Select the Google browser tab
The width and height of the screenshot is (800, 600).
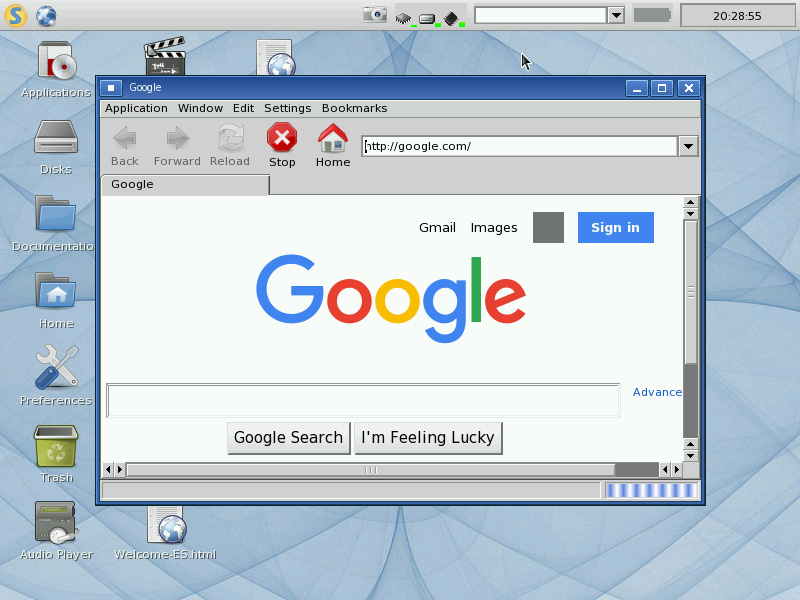186,185
